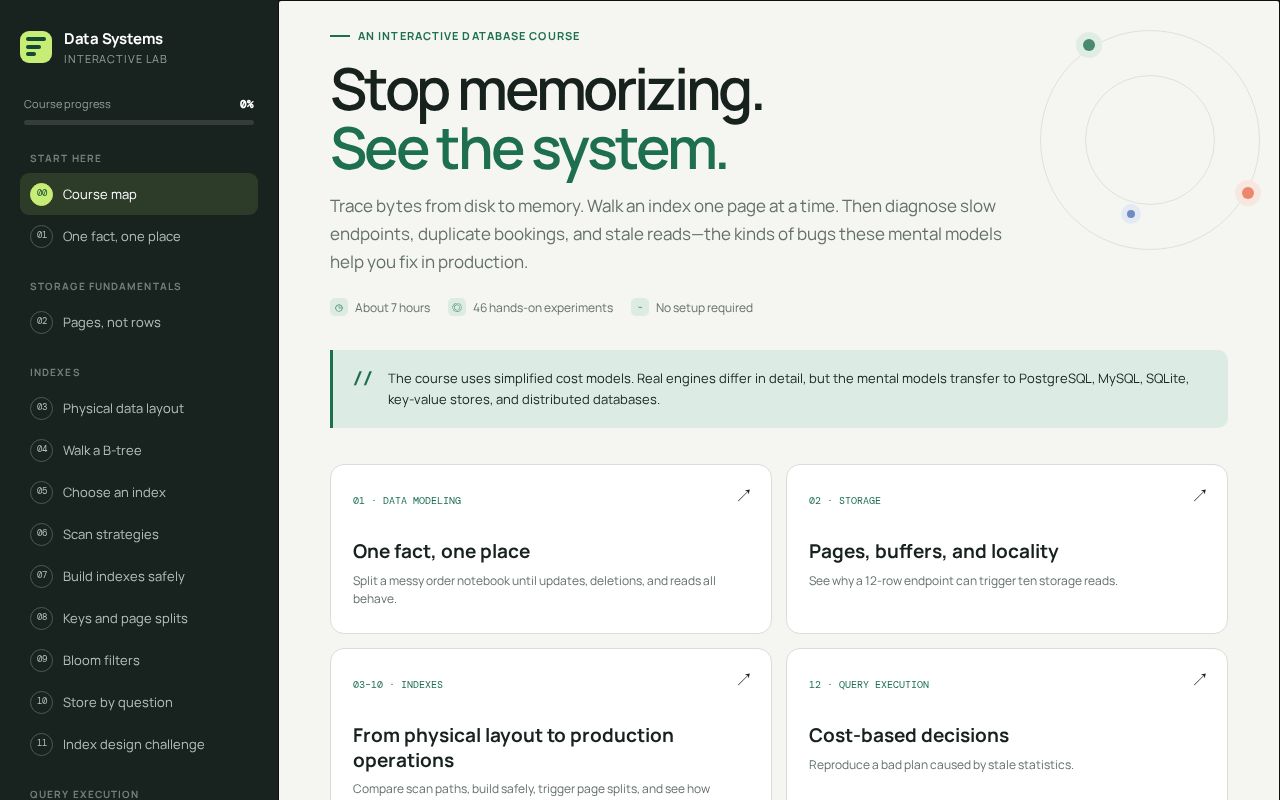This screenshot has height=800, width=1280.
Task: Click the 04 badge for Walk a B-tree
Action: 42,450
